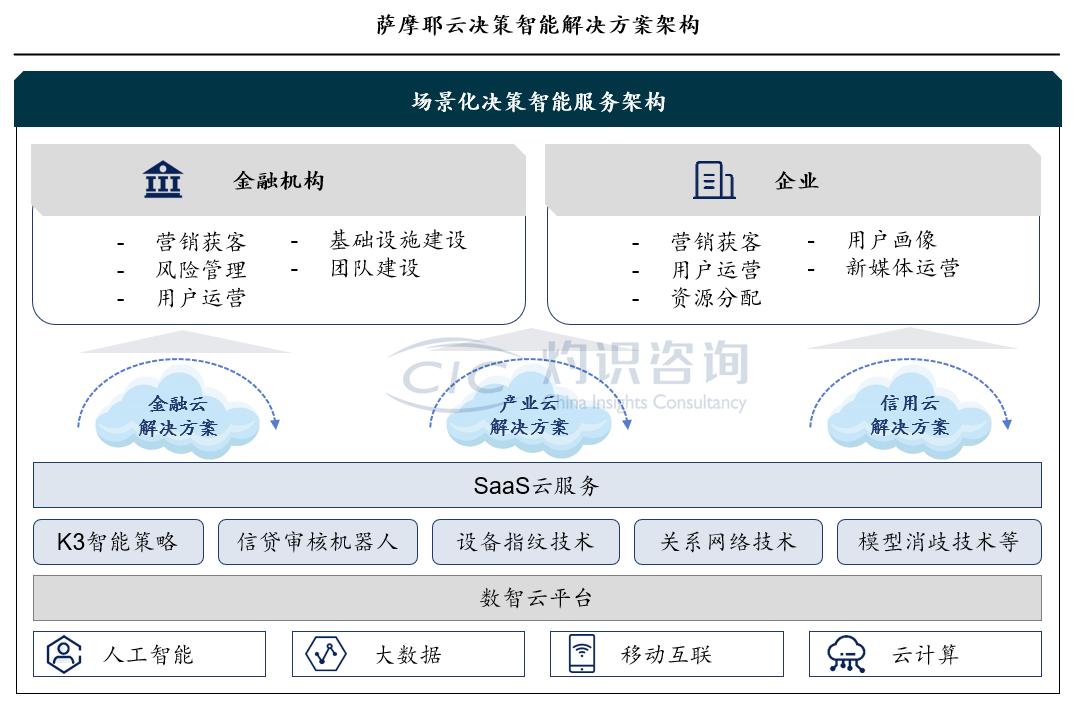Click the 资源分配 item
Screen dimensions: 1078x706
point(716,298)
